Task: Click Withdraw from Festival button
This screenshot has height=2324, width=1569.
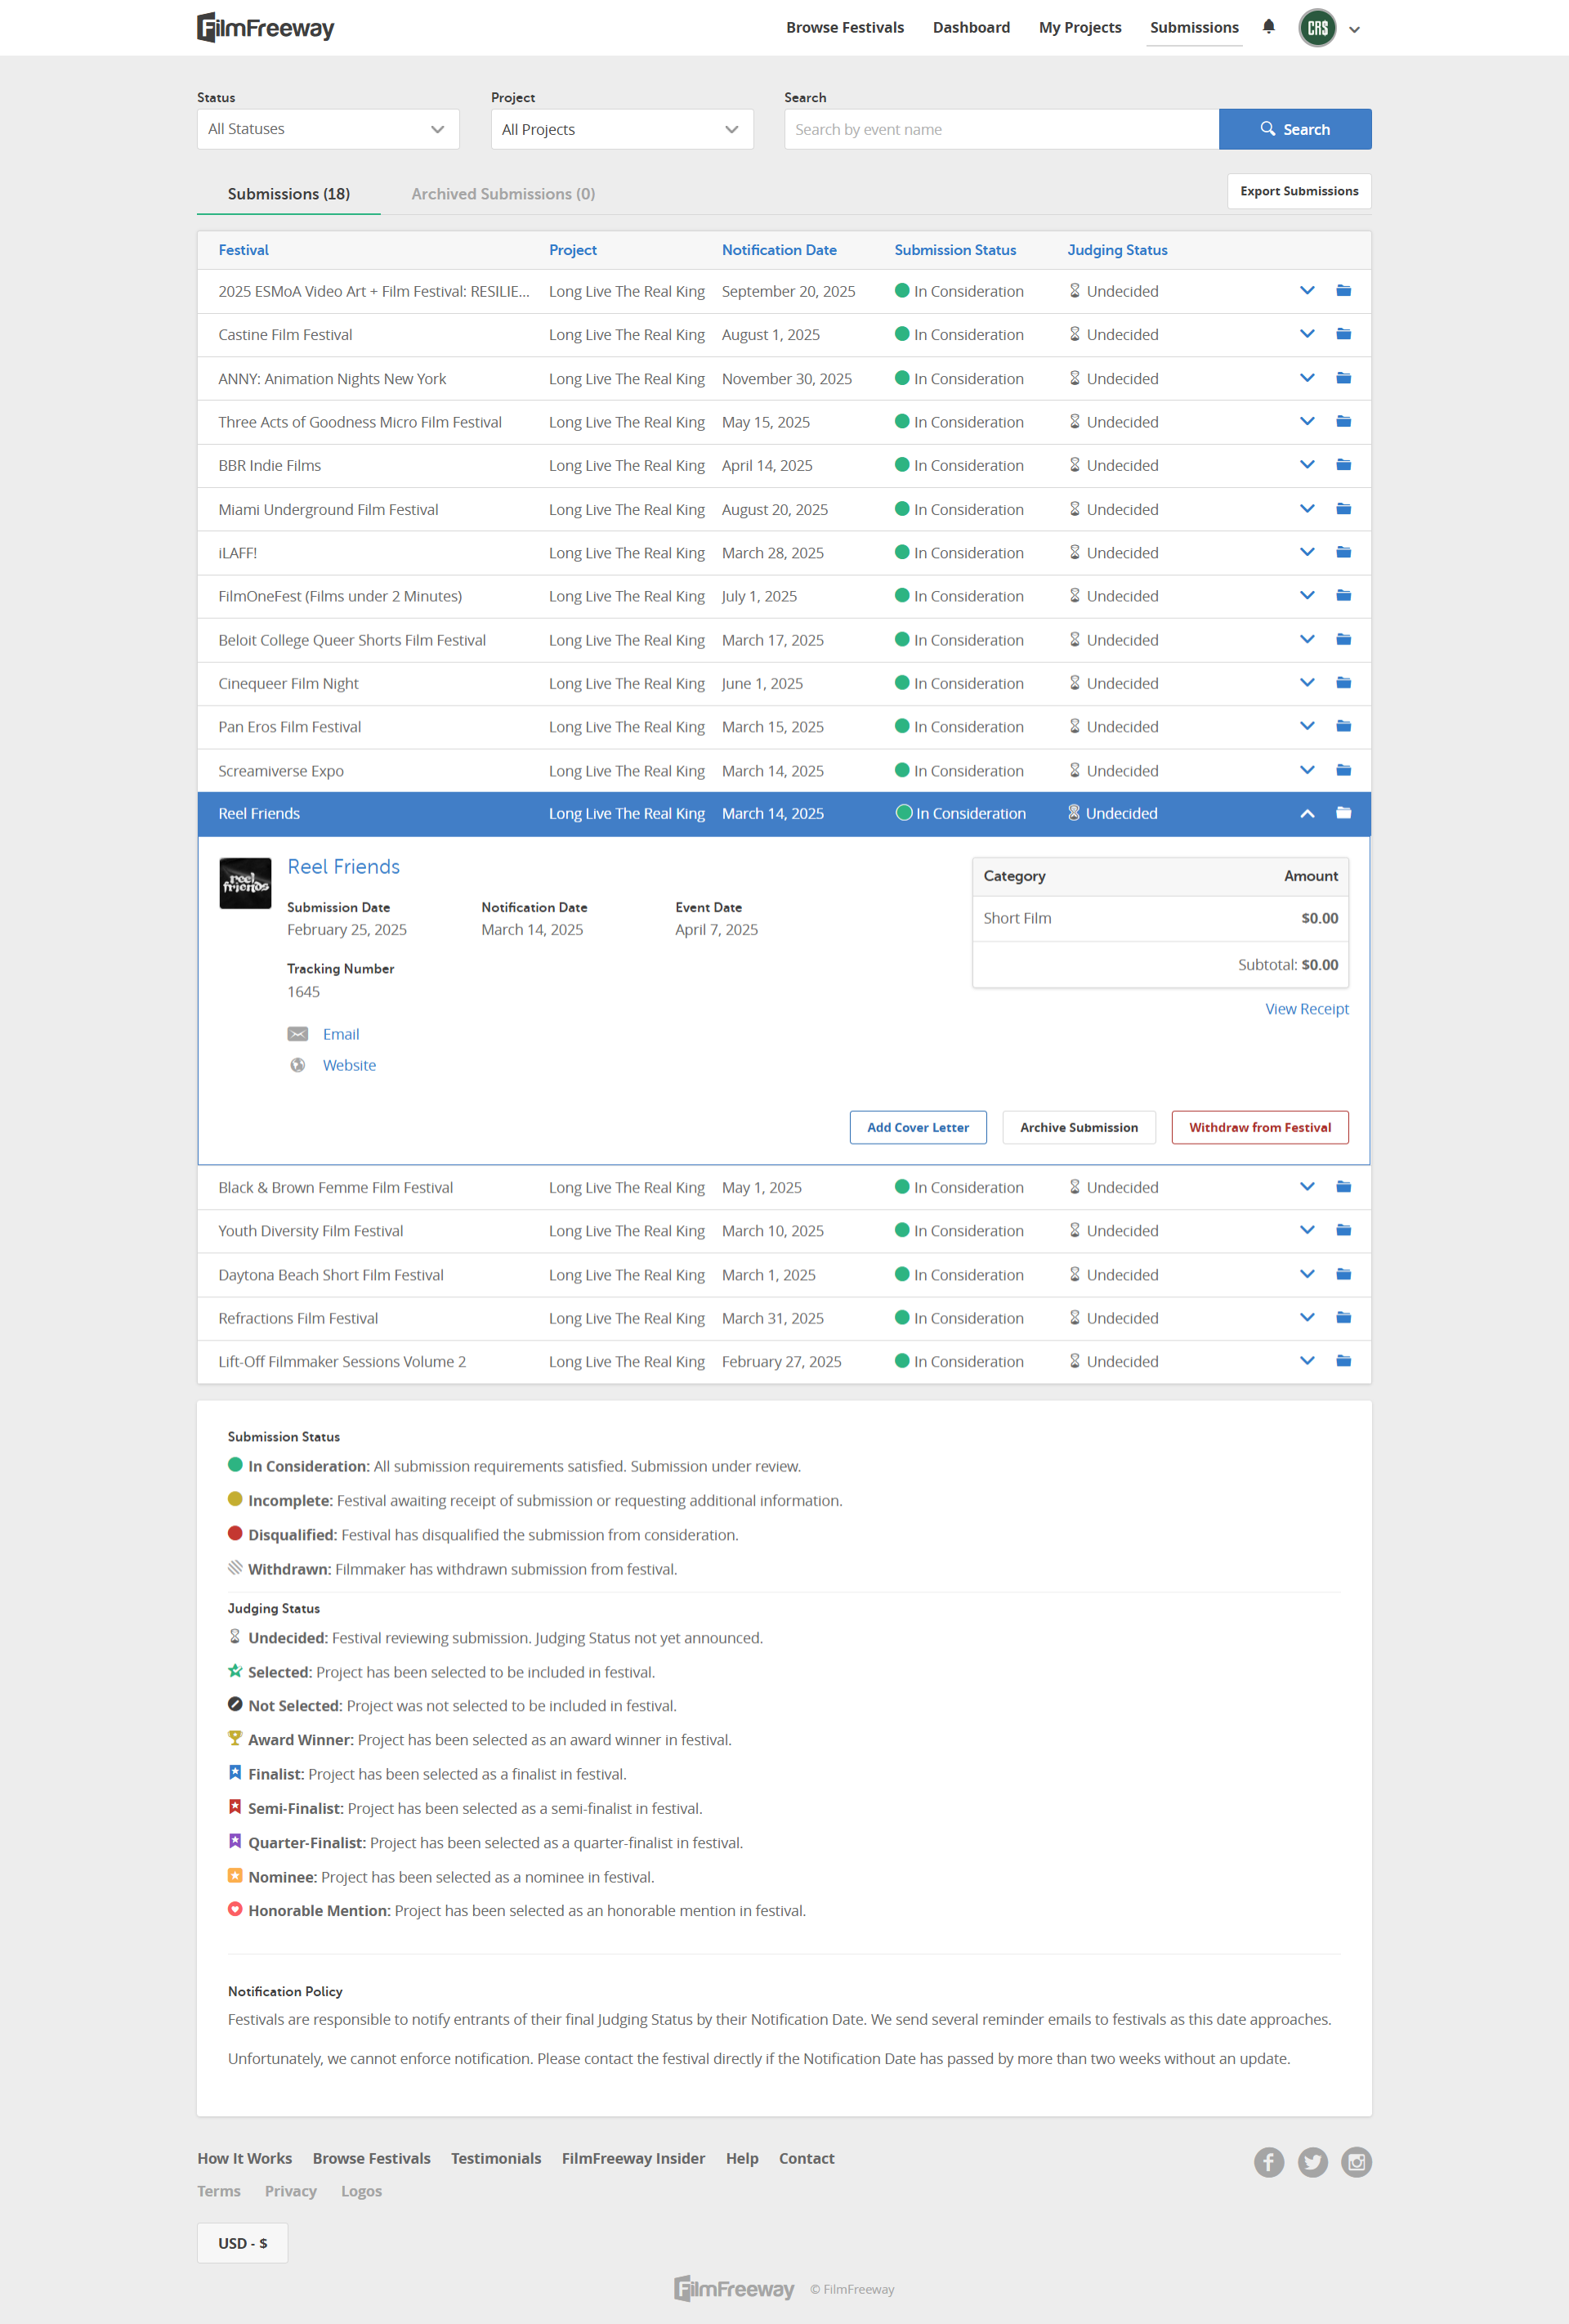Action: pyautogui.click(x=1259, y=1127)
